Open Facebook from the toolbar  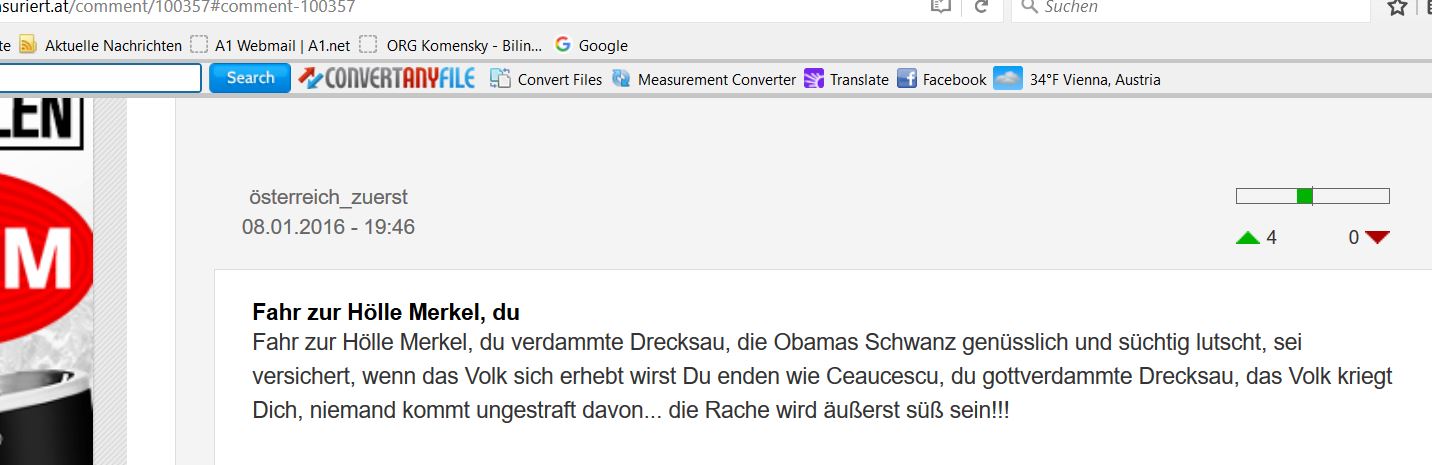click(907, 79)
